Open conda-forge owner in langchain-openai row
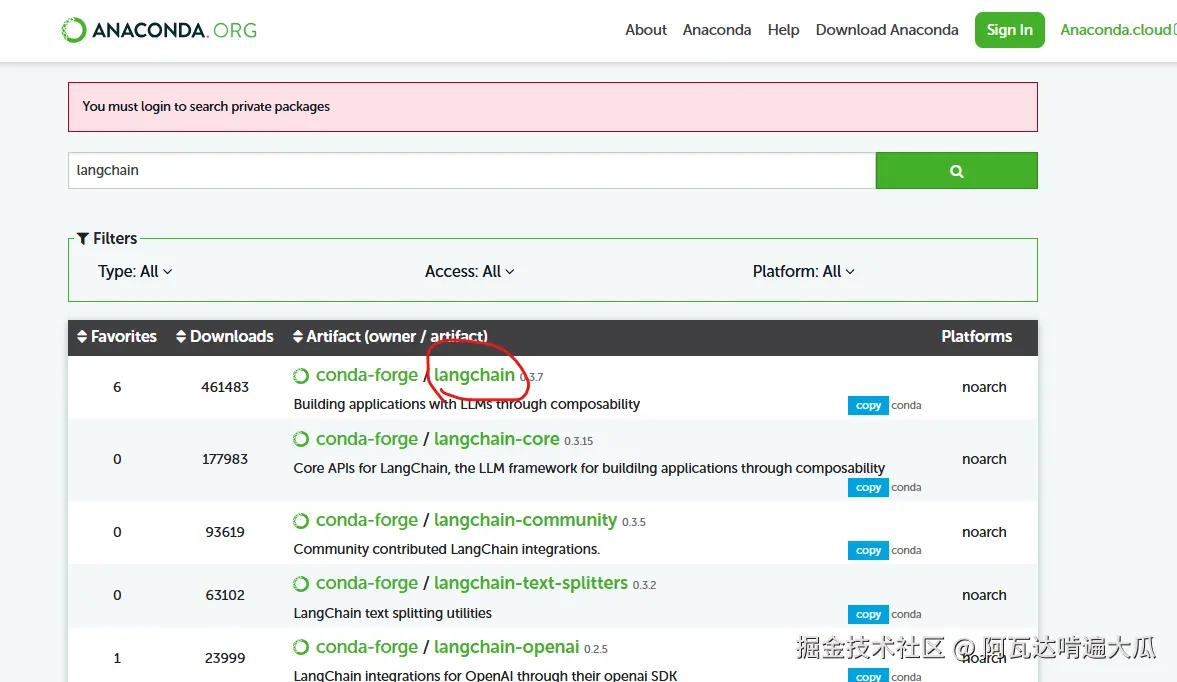Image resolution: width=1177 pixels, height=682 pixels. pyautogui.click(x=366, y=647)
